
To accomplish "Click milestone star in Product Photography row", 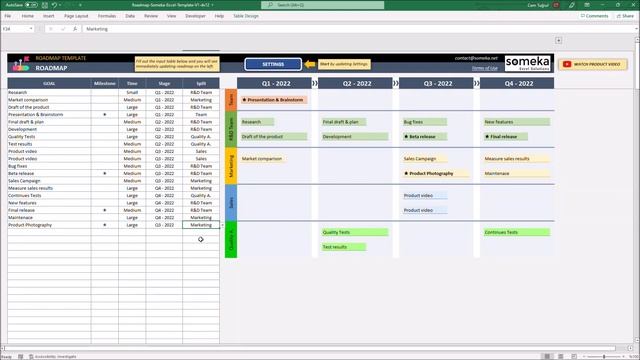I will click(x=104, y=225).
